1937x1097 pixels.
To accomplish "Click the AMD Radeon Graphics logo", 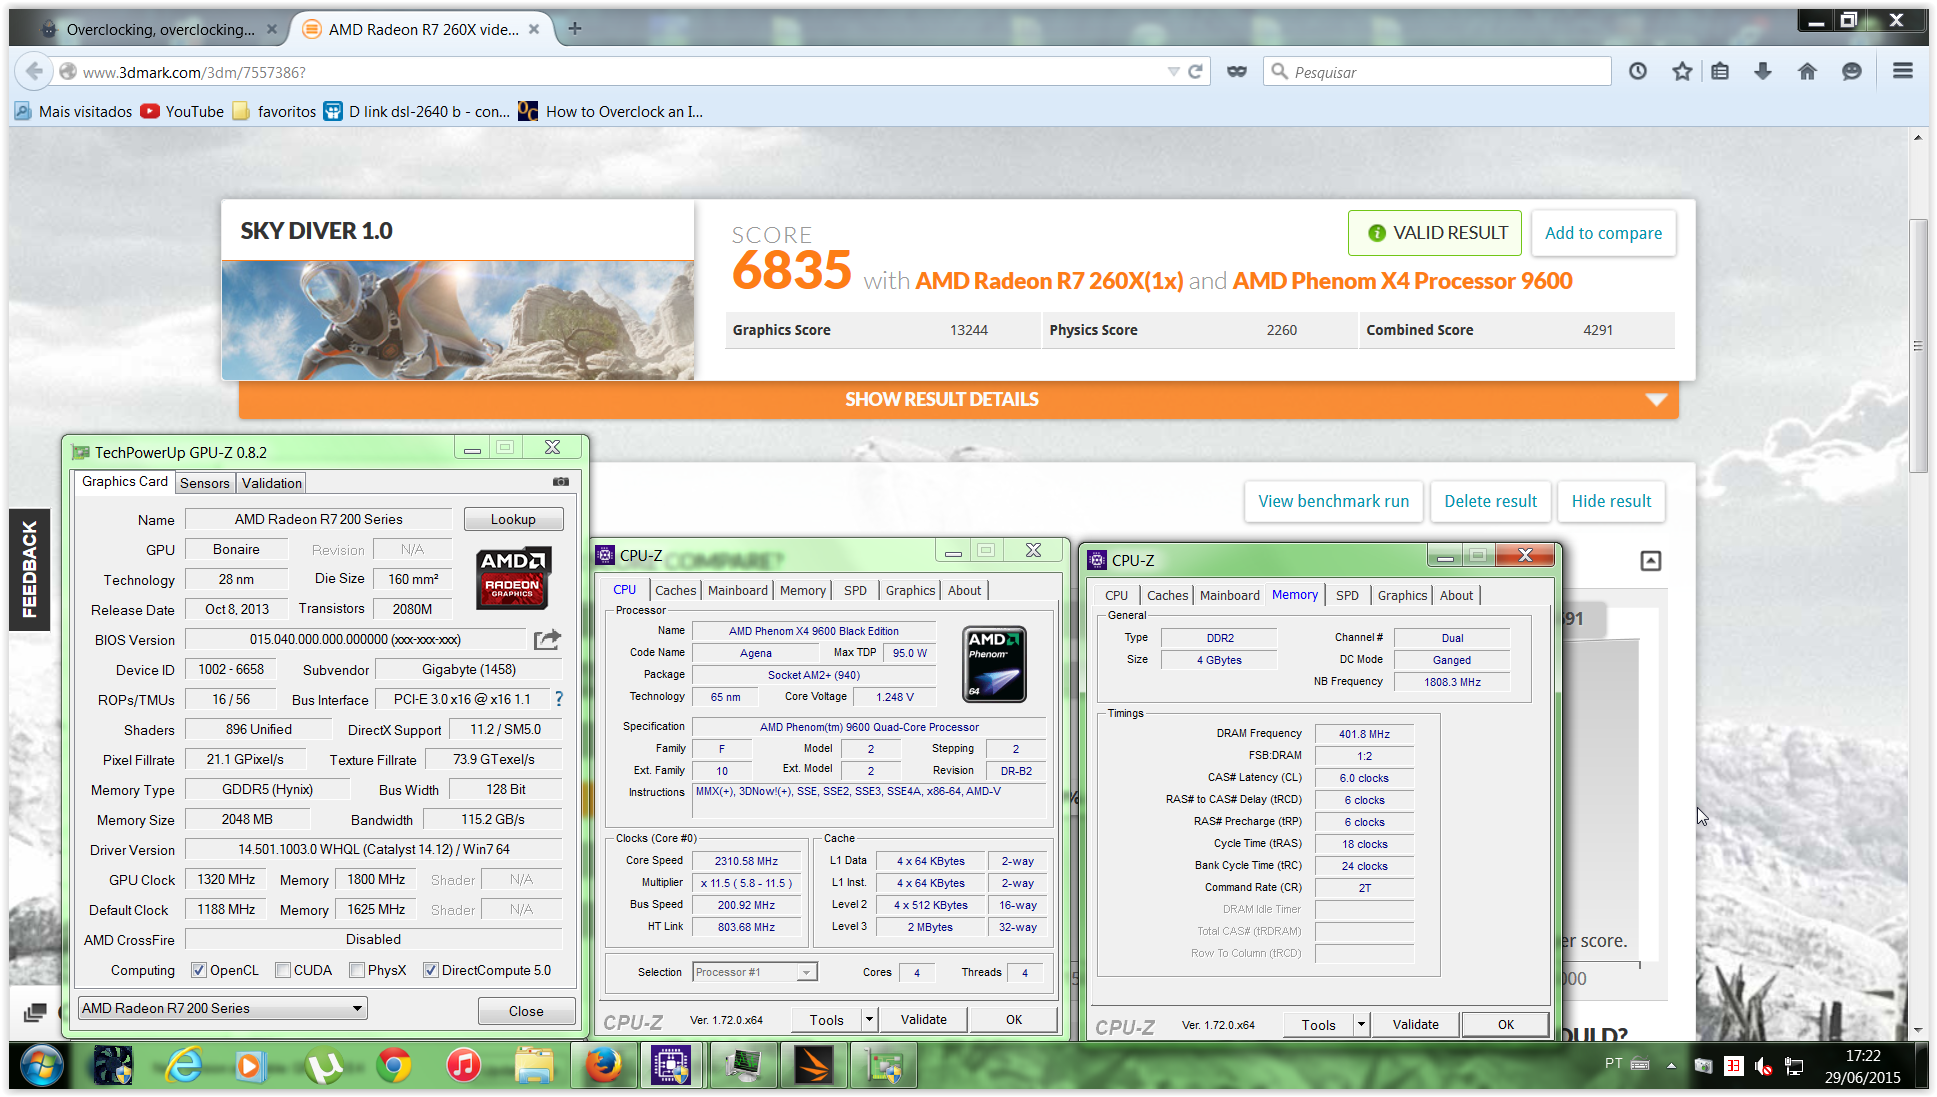I will tap(512, 578).
